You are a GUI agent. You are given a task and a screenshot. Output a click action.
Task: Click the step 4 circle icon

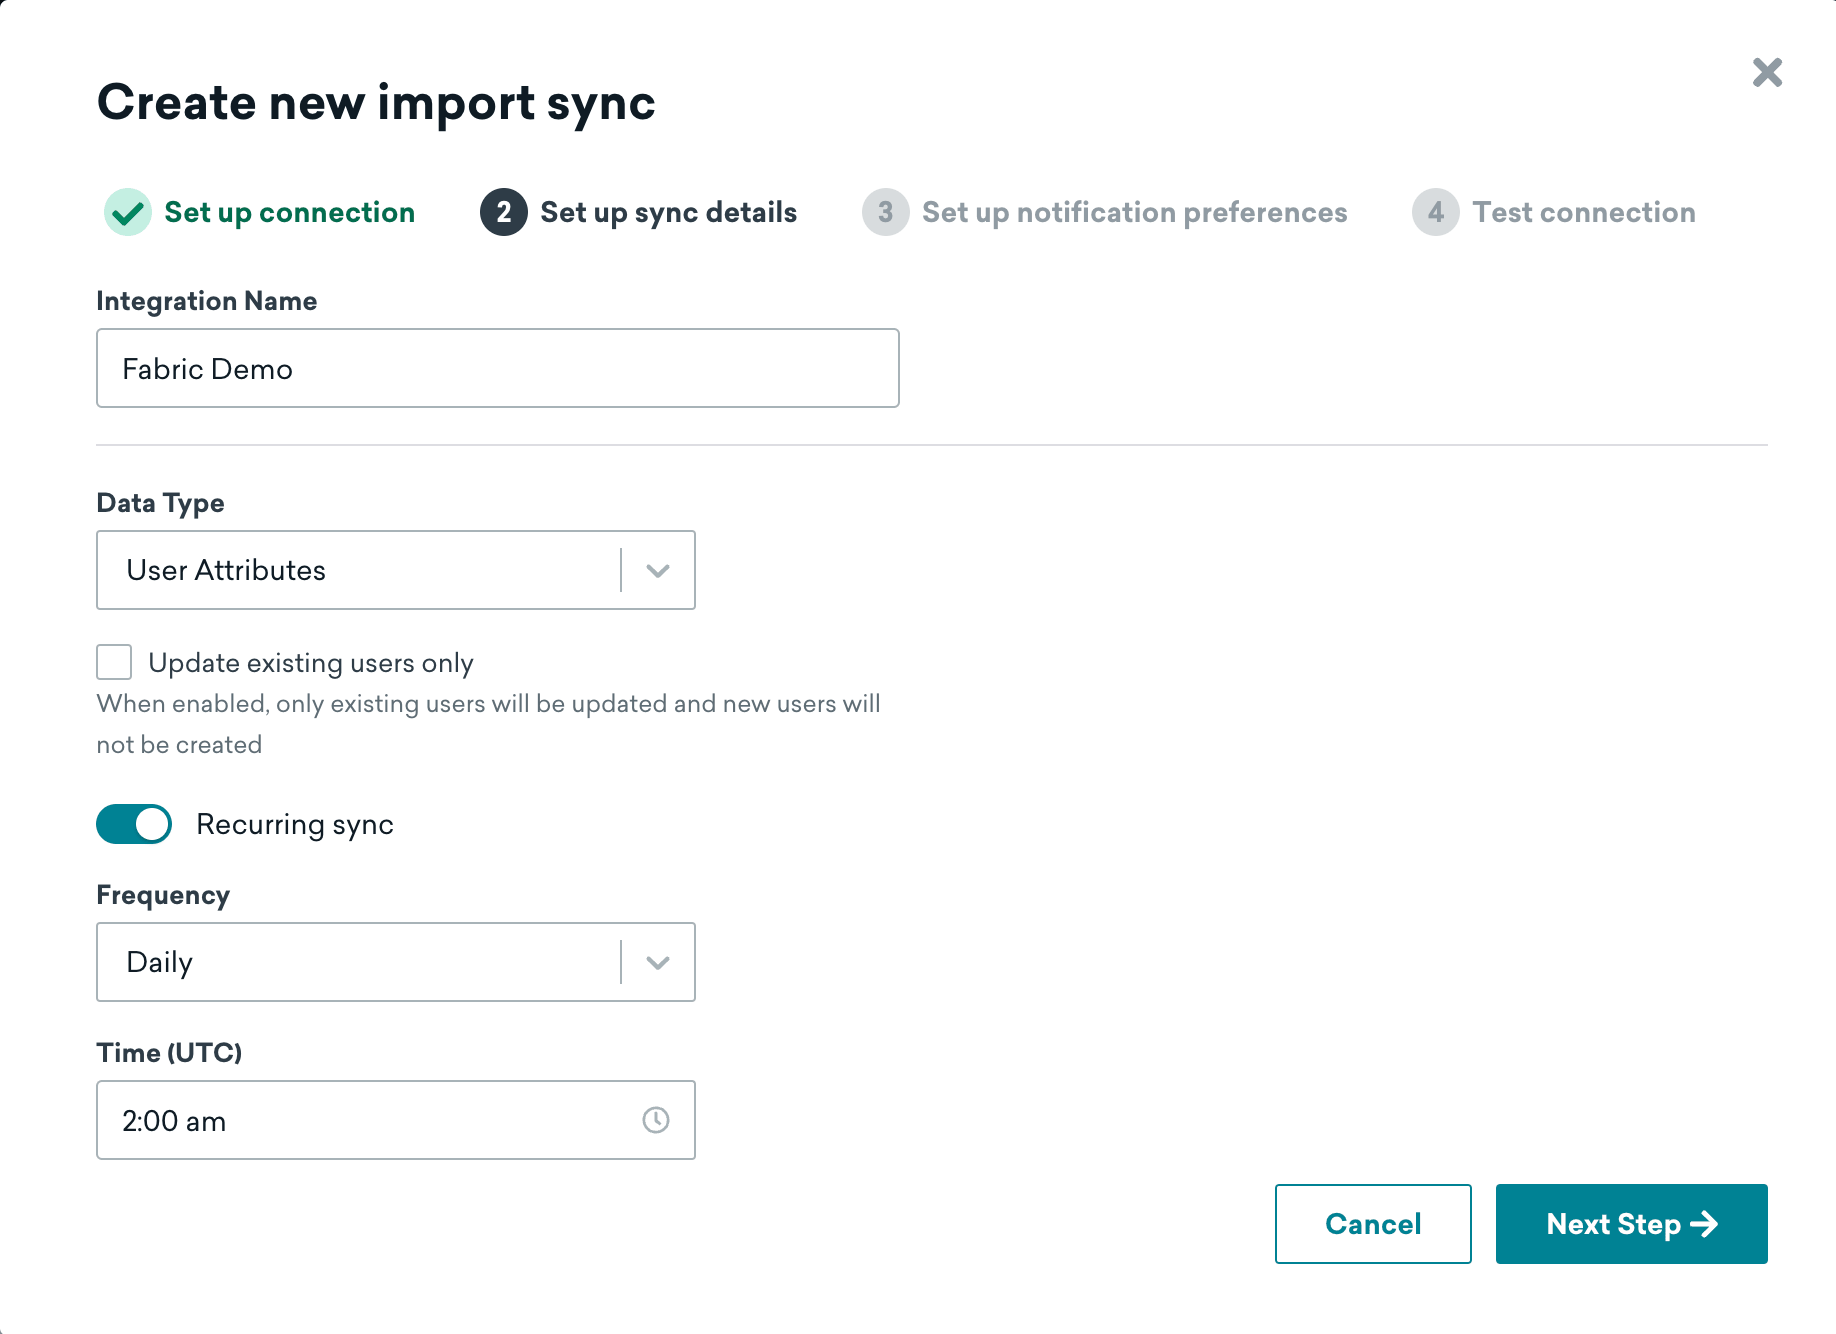1435,212
